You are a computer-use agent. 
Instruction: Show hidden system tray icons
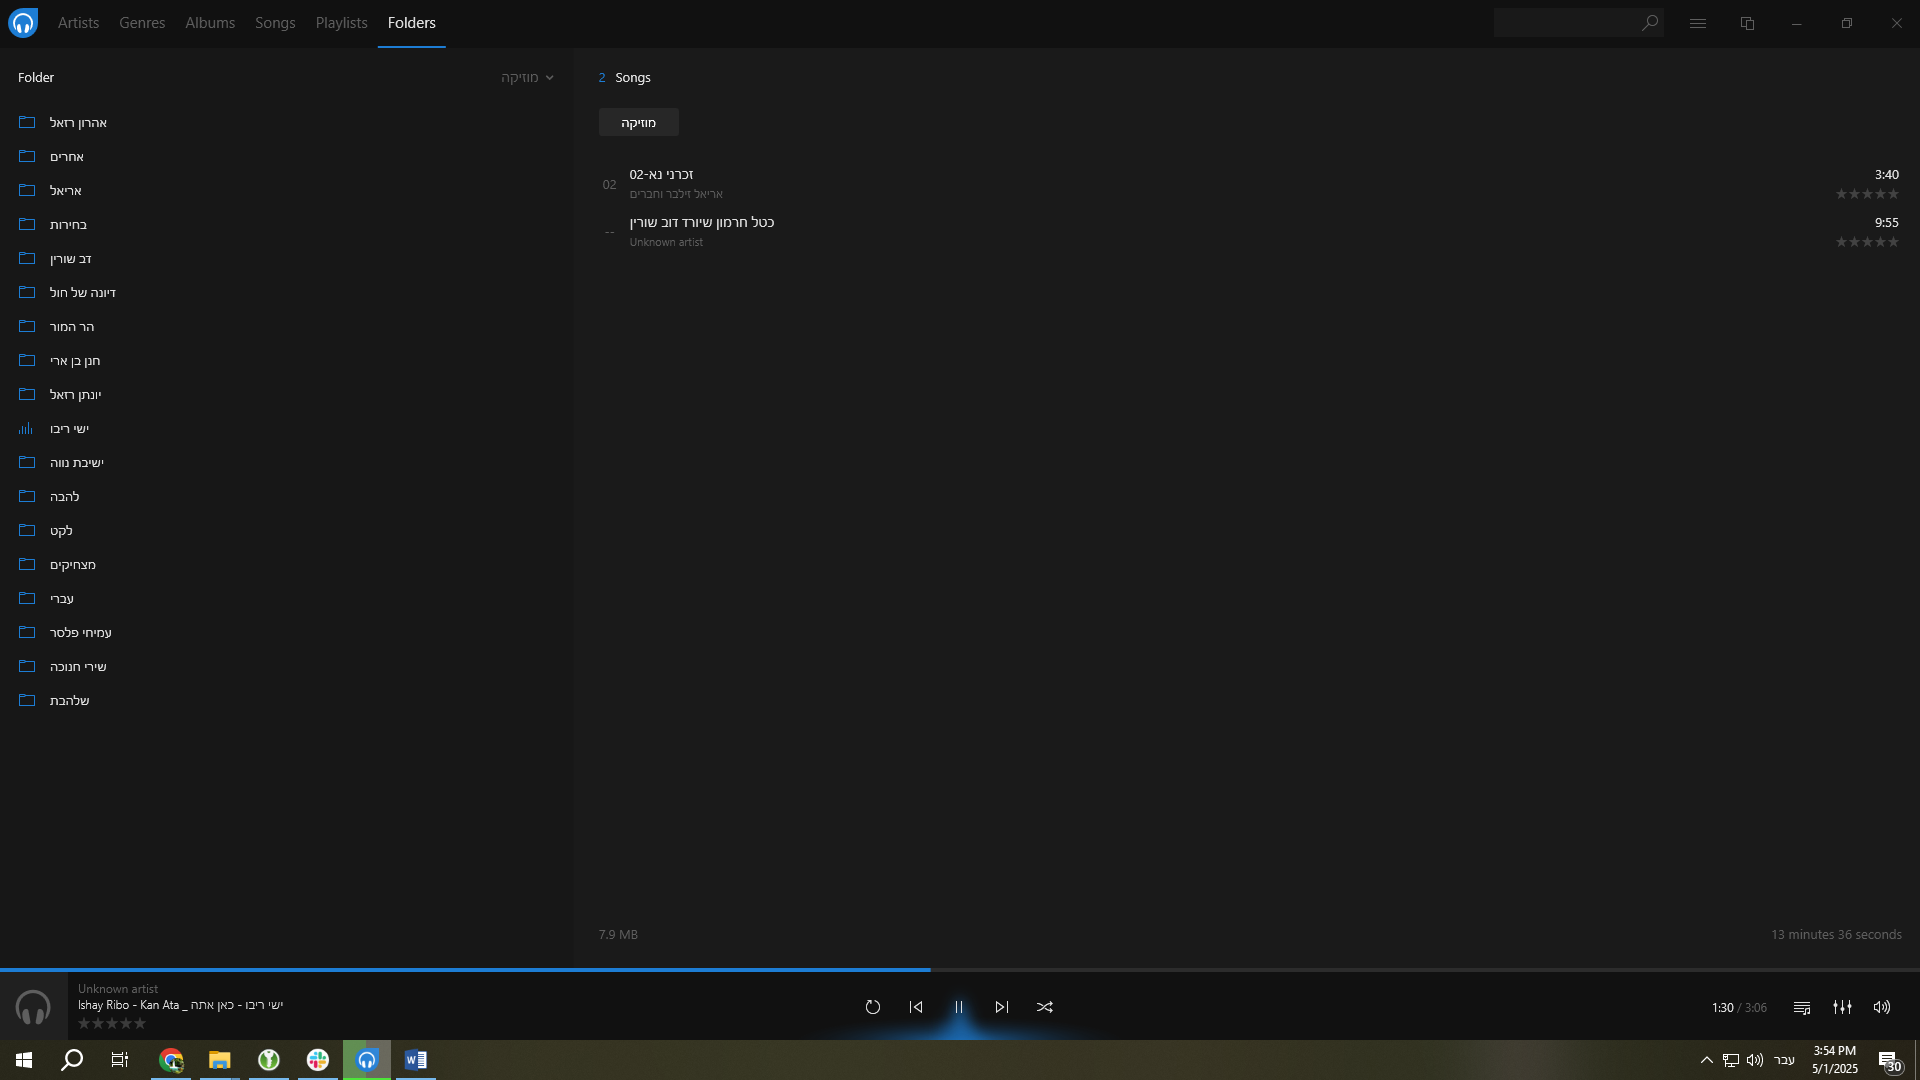coord(1707,1060)
